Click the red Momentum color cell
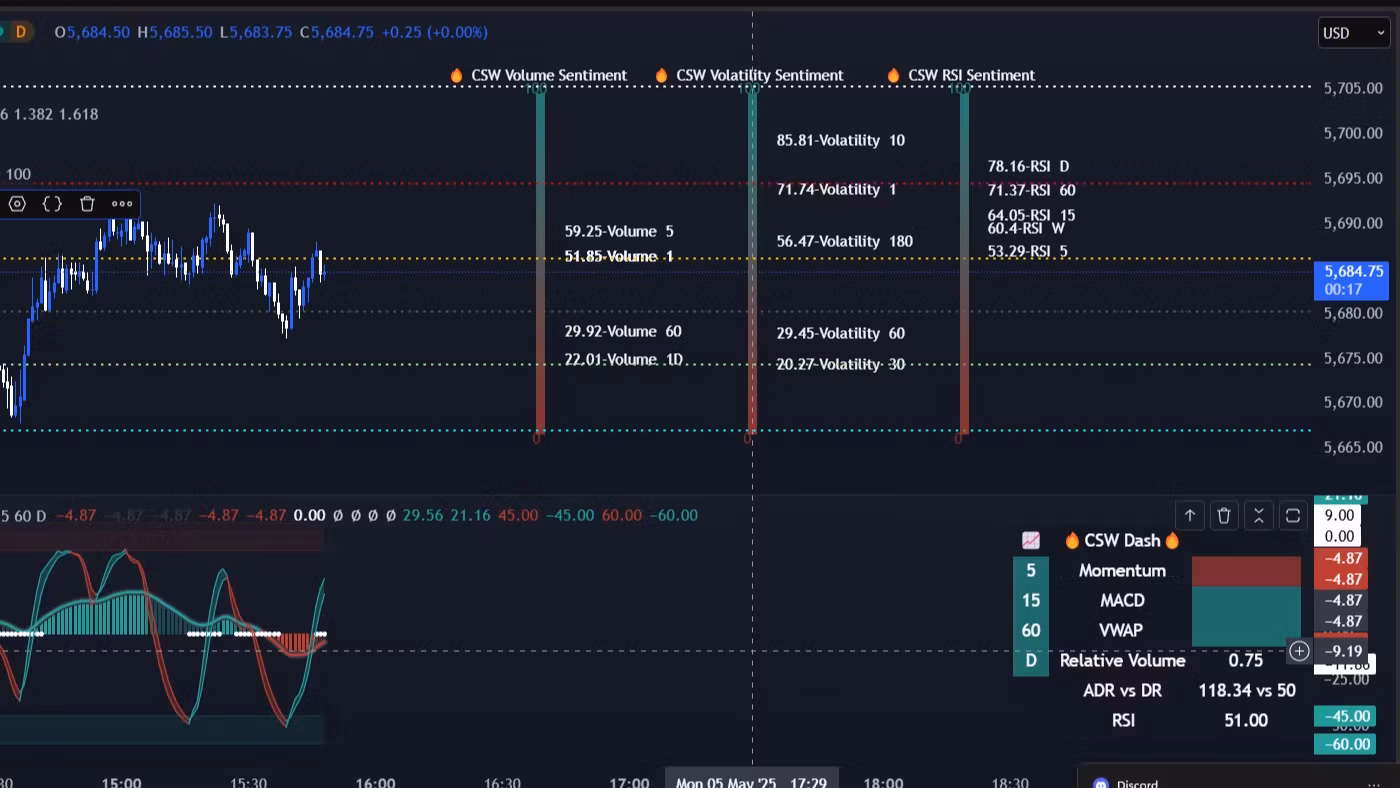Image resolution: width=1400 pixels, height=788 pixels. 1246,571
